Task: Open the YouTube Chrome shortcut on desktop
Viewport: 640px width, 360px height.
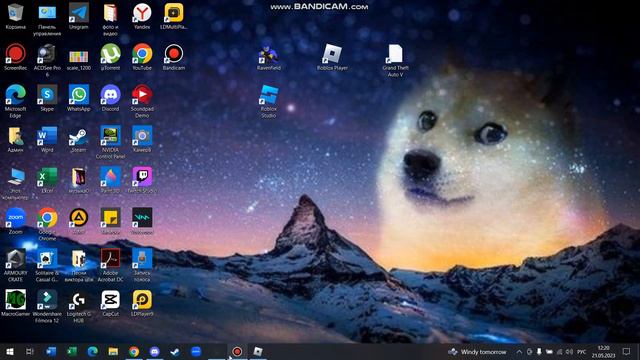Action: tap(142, 58)
